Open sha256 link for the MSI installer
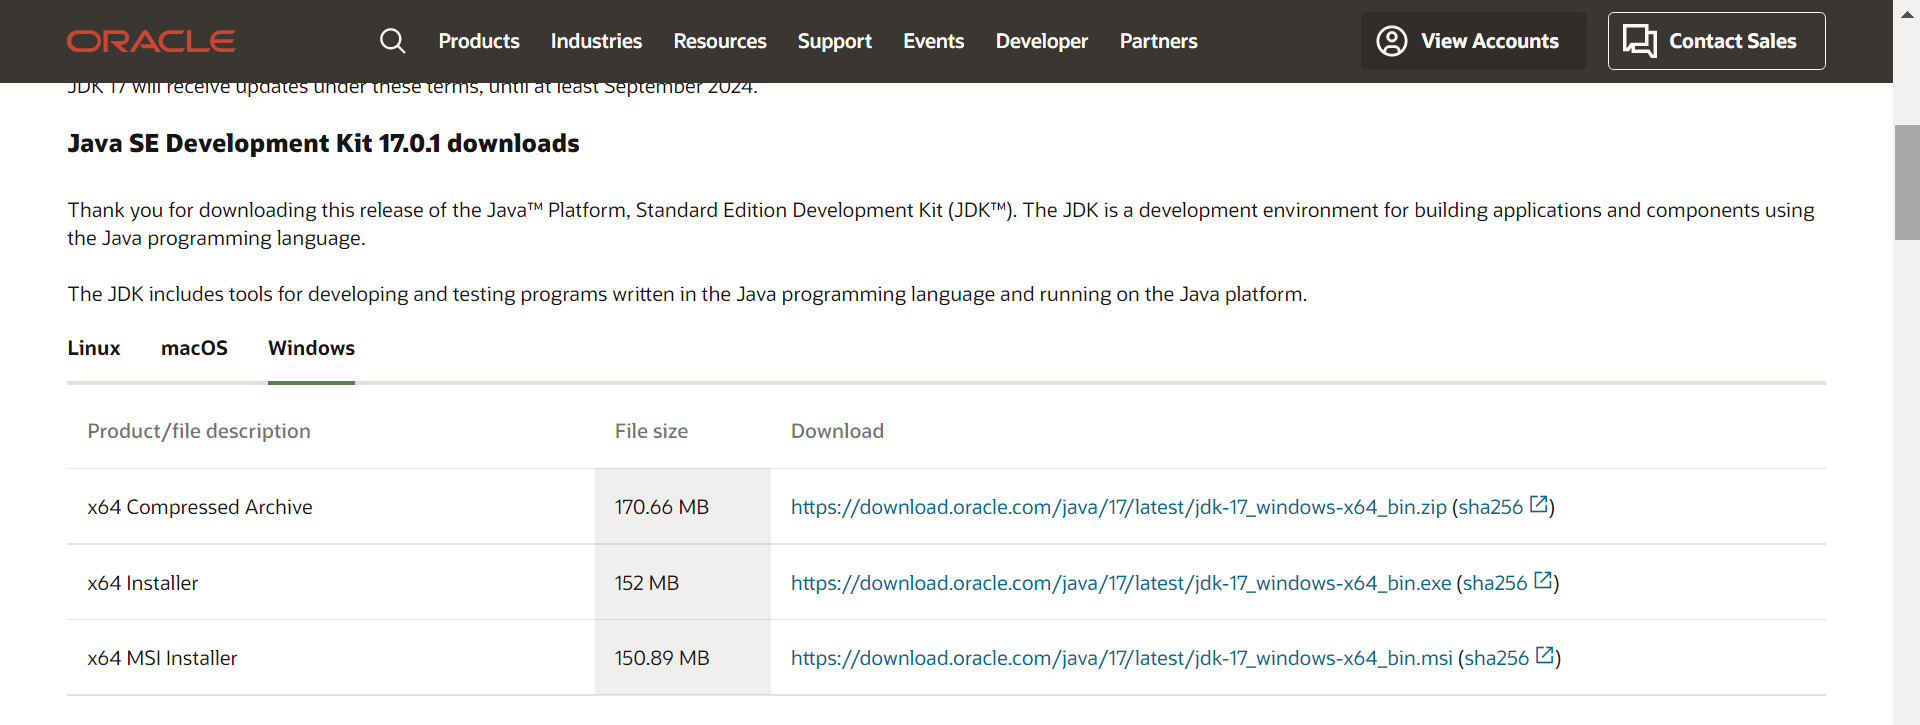Screen dimensions: 1920x725 (1497, 658)
